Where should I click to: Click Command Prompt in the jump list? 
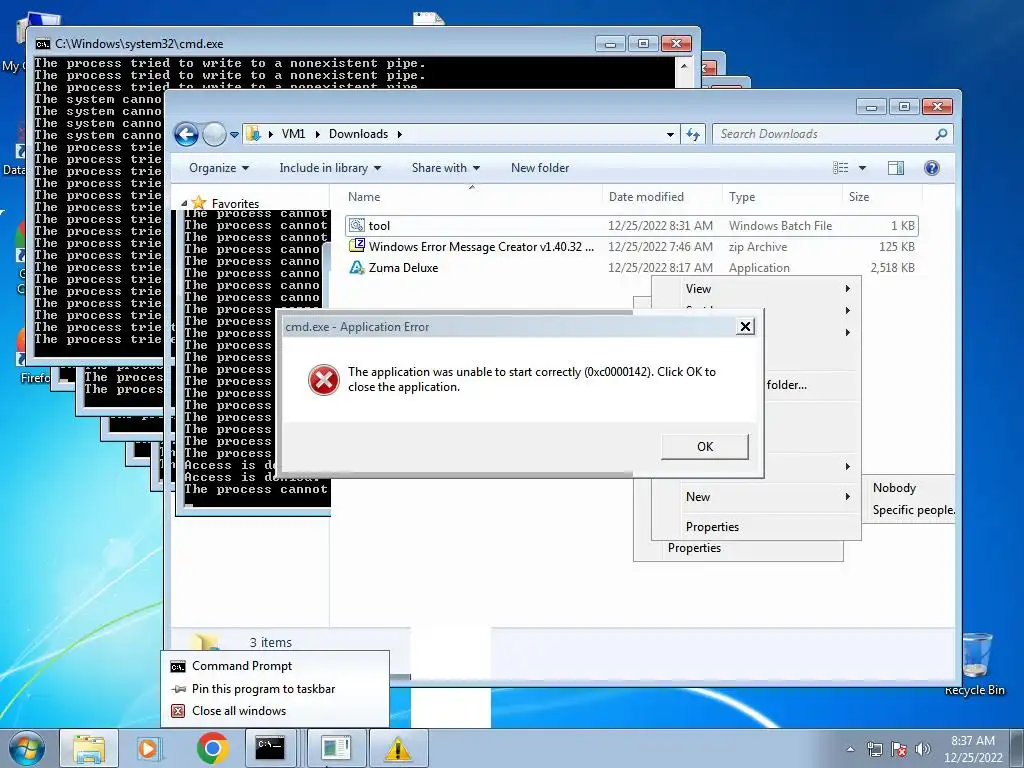[x=275, y=666]
